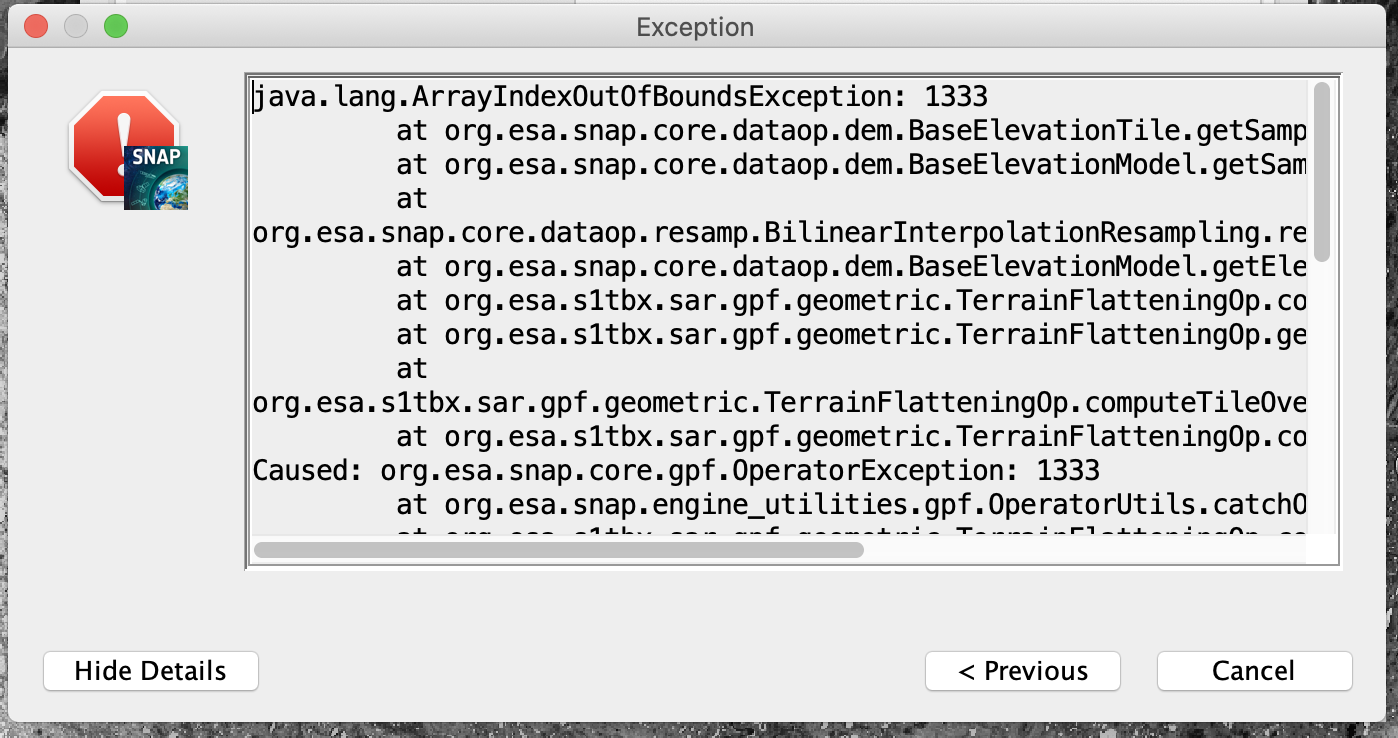Click the OperatorUtils.catchO stack trace line
Screen dimensions: 1398x738
pyautogui.click(x=850, y=504)
